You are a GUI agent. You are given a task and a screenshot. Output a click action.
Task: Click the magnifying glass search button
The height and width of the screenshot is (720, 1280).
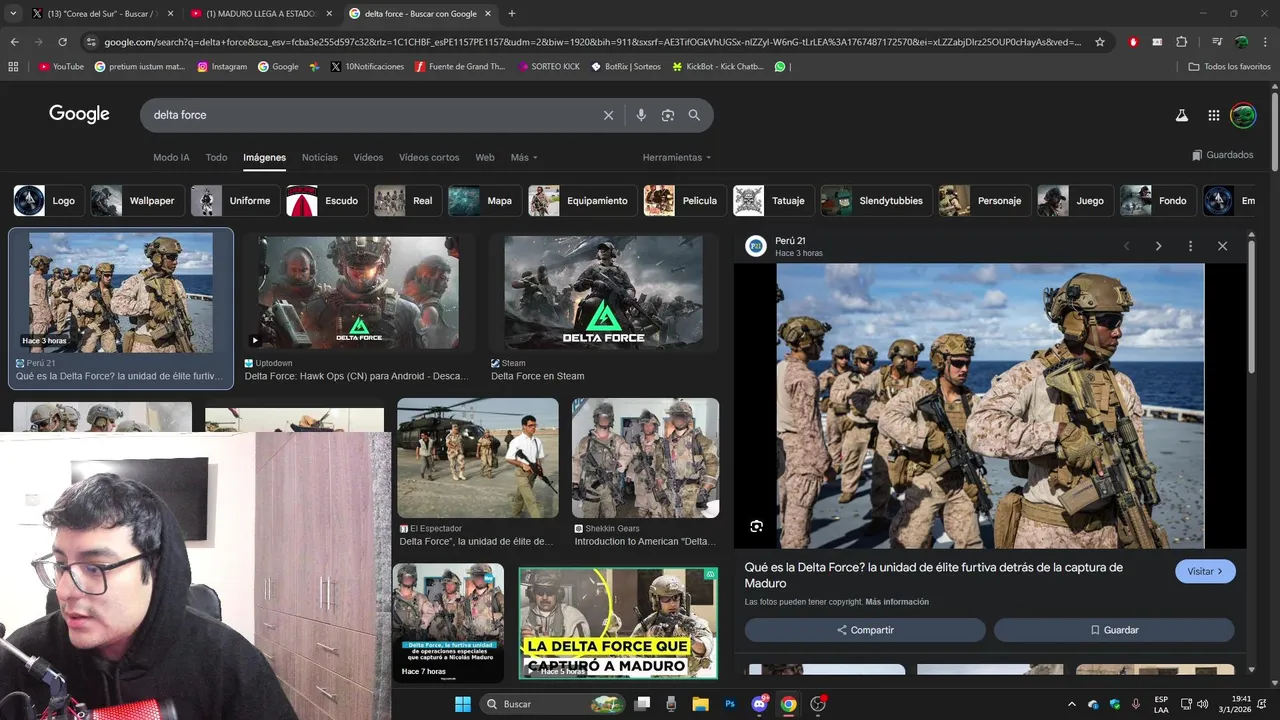[694, 115]
